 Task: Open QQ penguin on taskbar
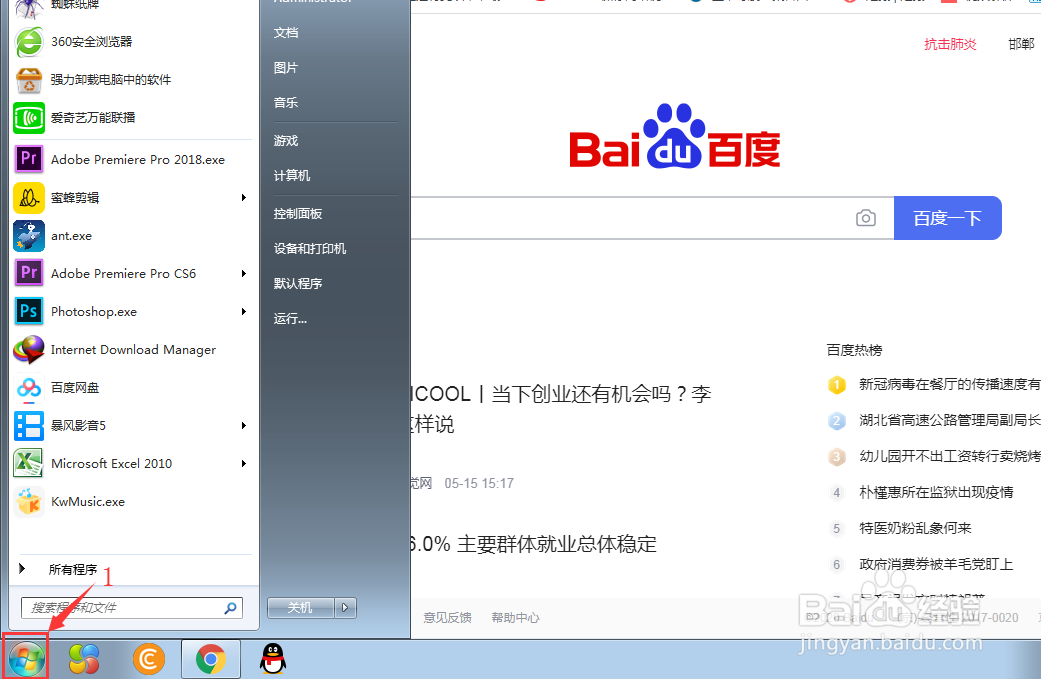273,659
